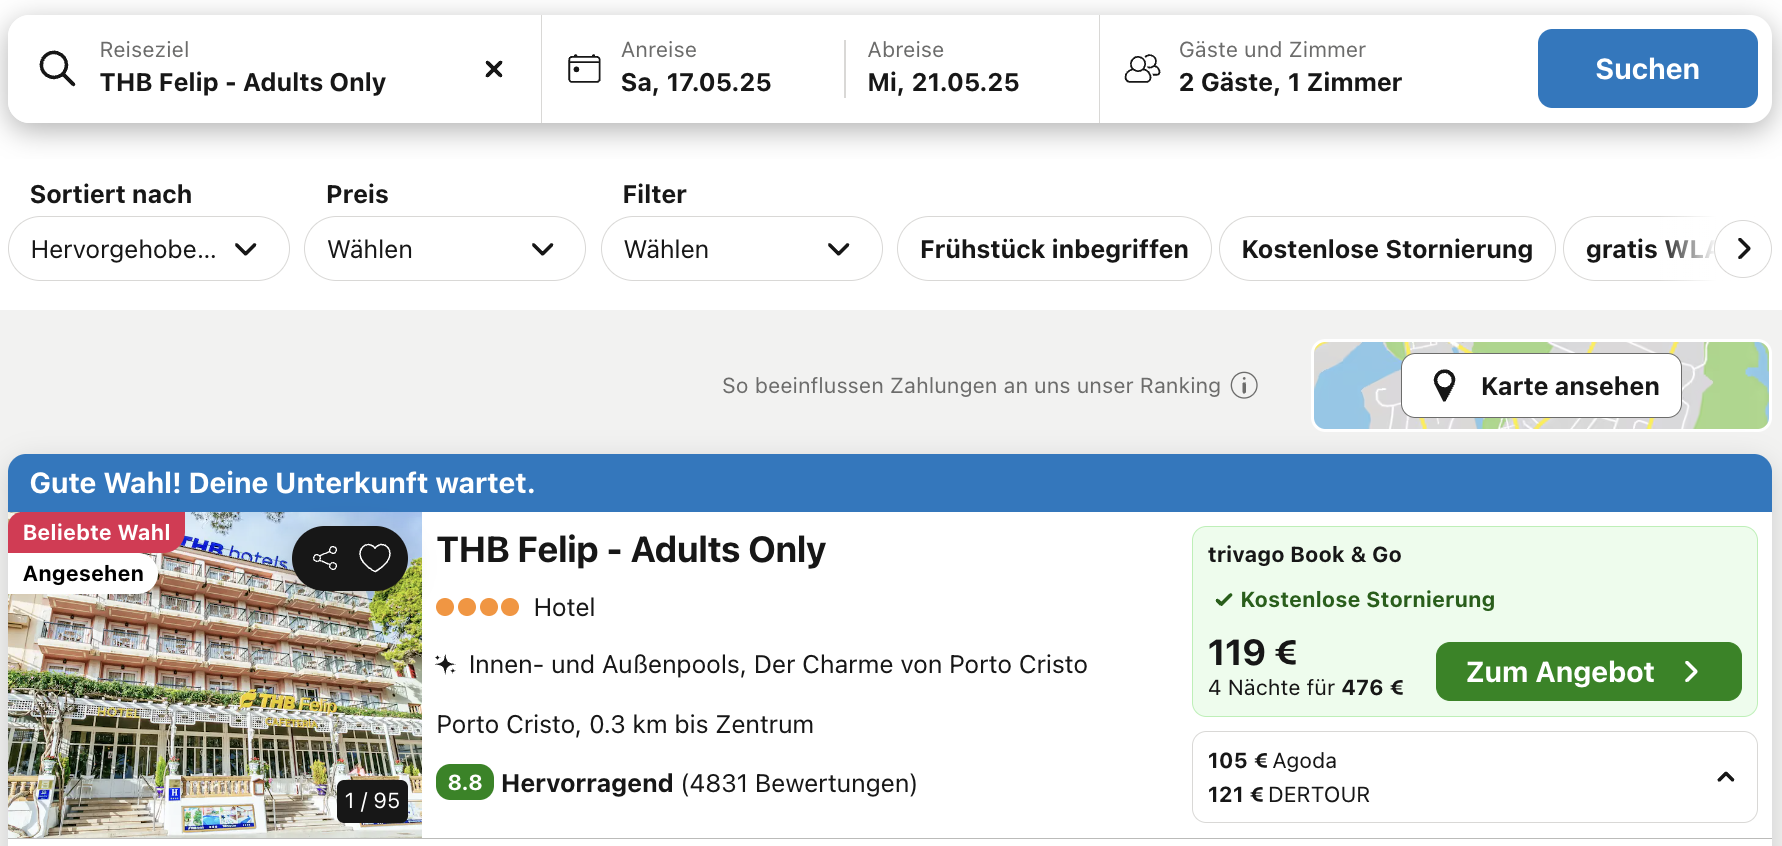Image resolution: width=1782 pixels, height=846 pixels.
Task: Click the Angesehen label
Action: coord(83,574)
